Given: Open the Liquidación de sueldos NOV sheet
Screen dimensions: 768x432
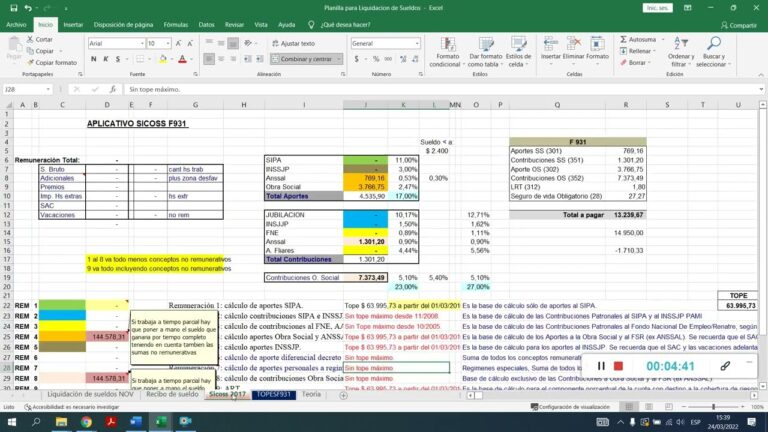Looking at the screenshot, I should (90, 394).
